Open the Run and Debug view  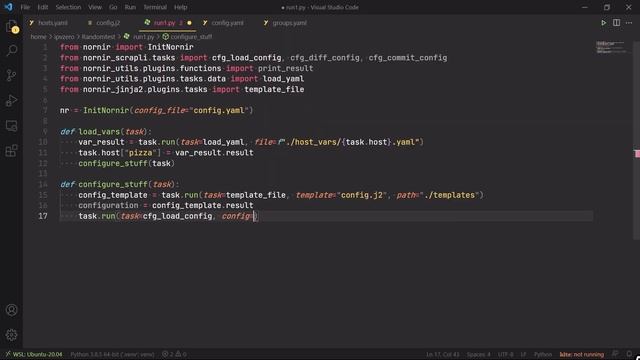pyautogui.click(x=11, y=100)
